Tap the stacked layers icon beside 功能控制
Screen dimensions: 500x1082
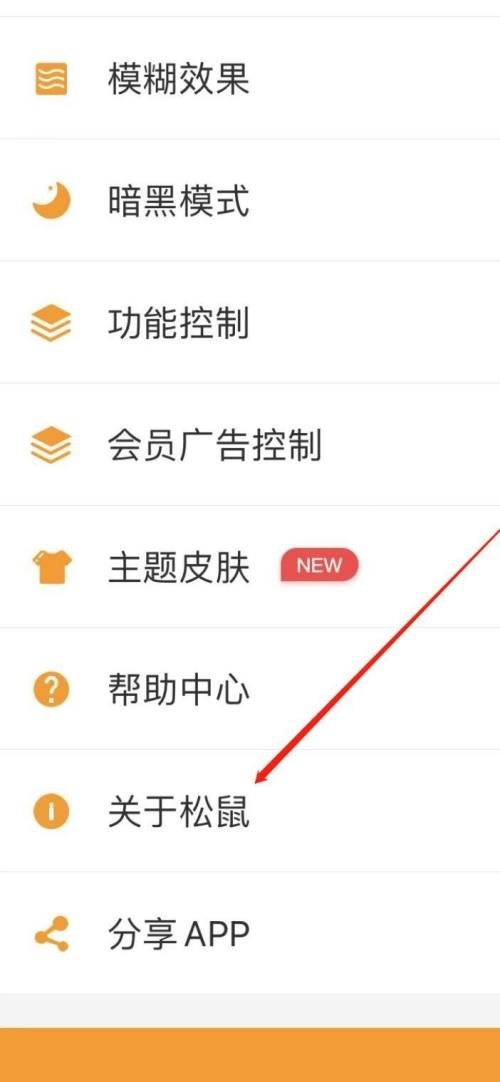51,323
